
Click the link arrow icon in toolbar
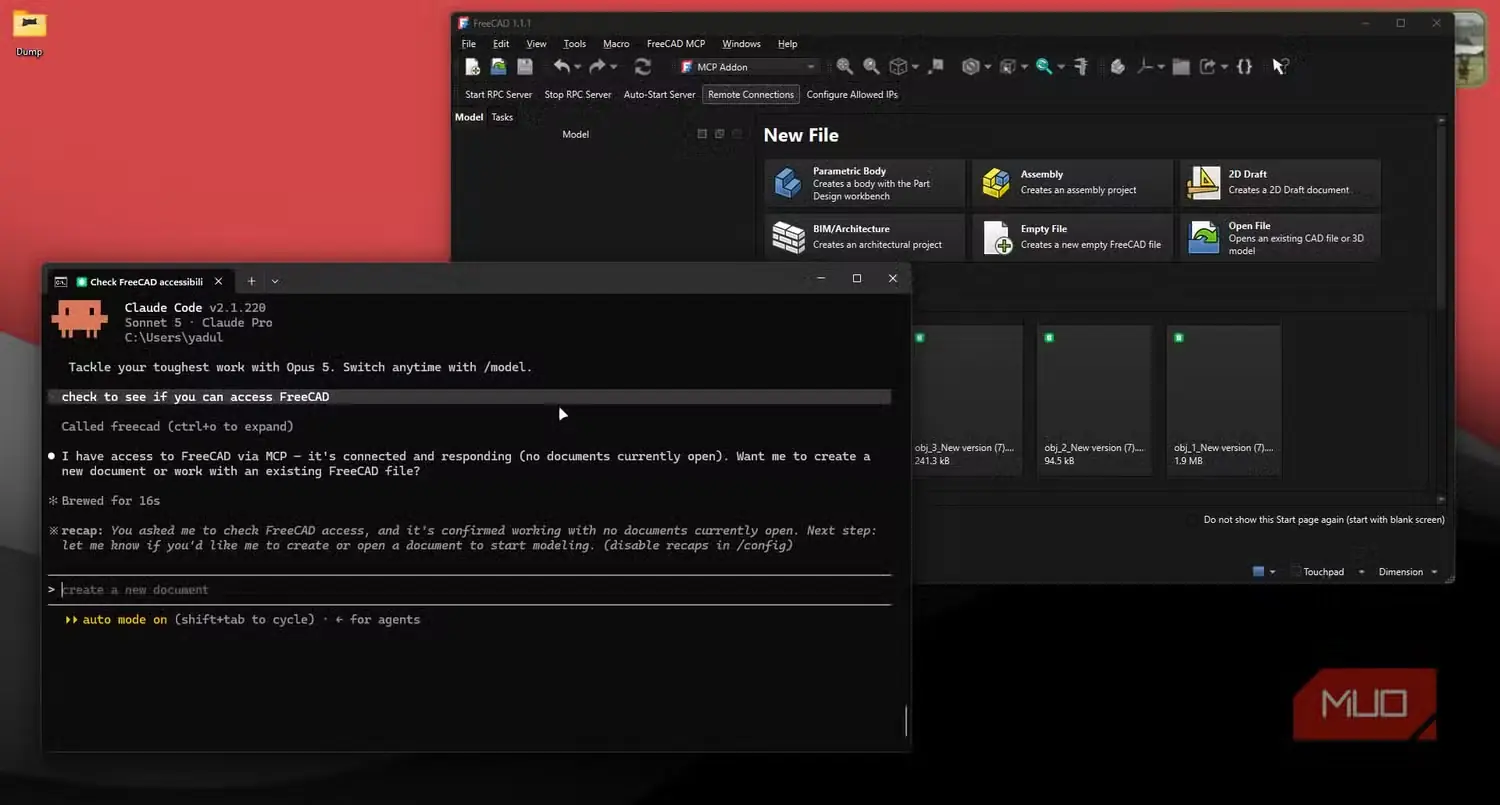[x=1208, y=67]
